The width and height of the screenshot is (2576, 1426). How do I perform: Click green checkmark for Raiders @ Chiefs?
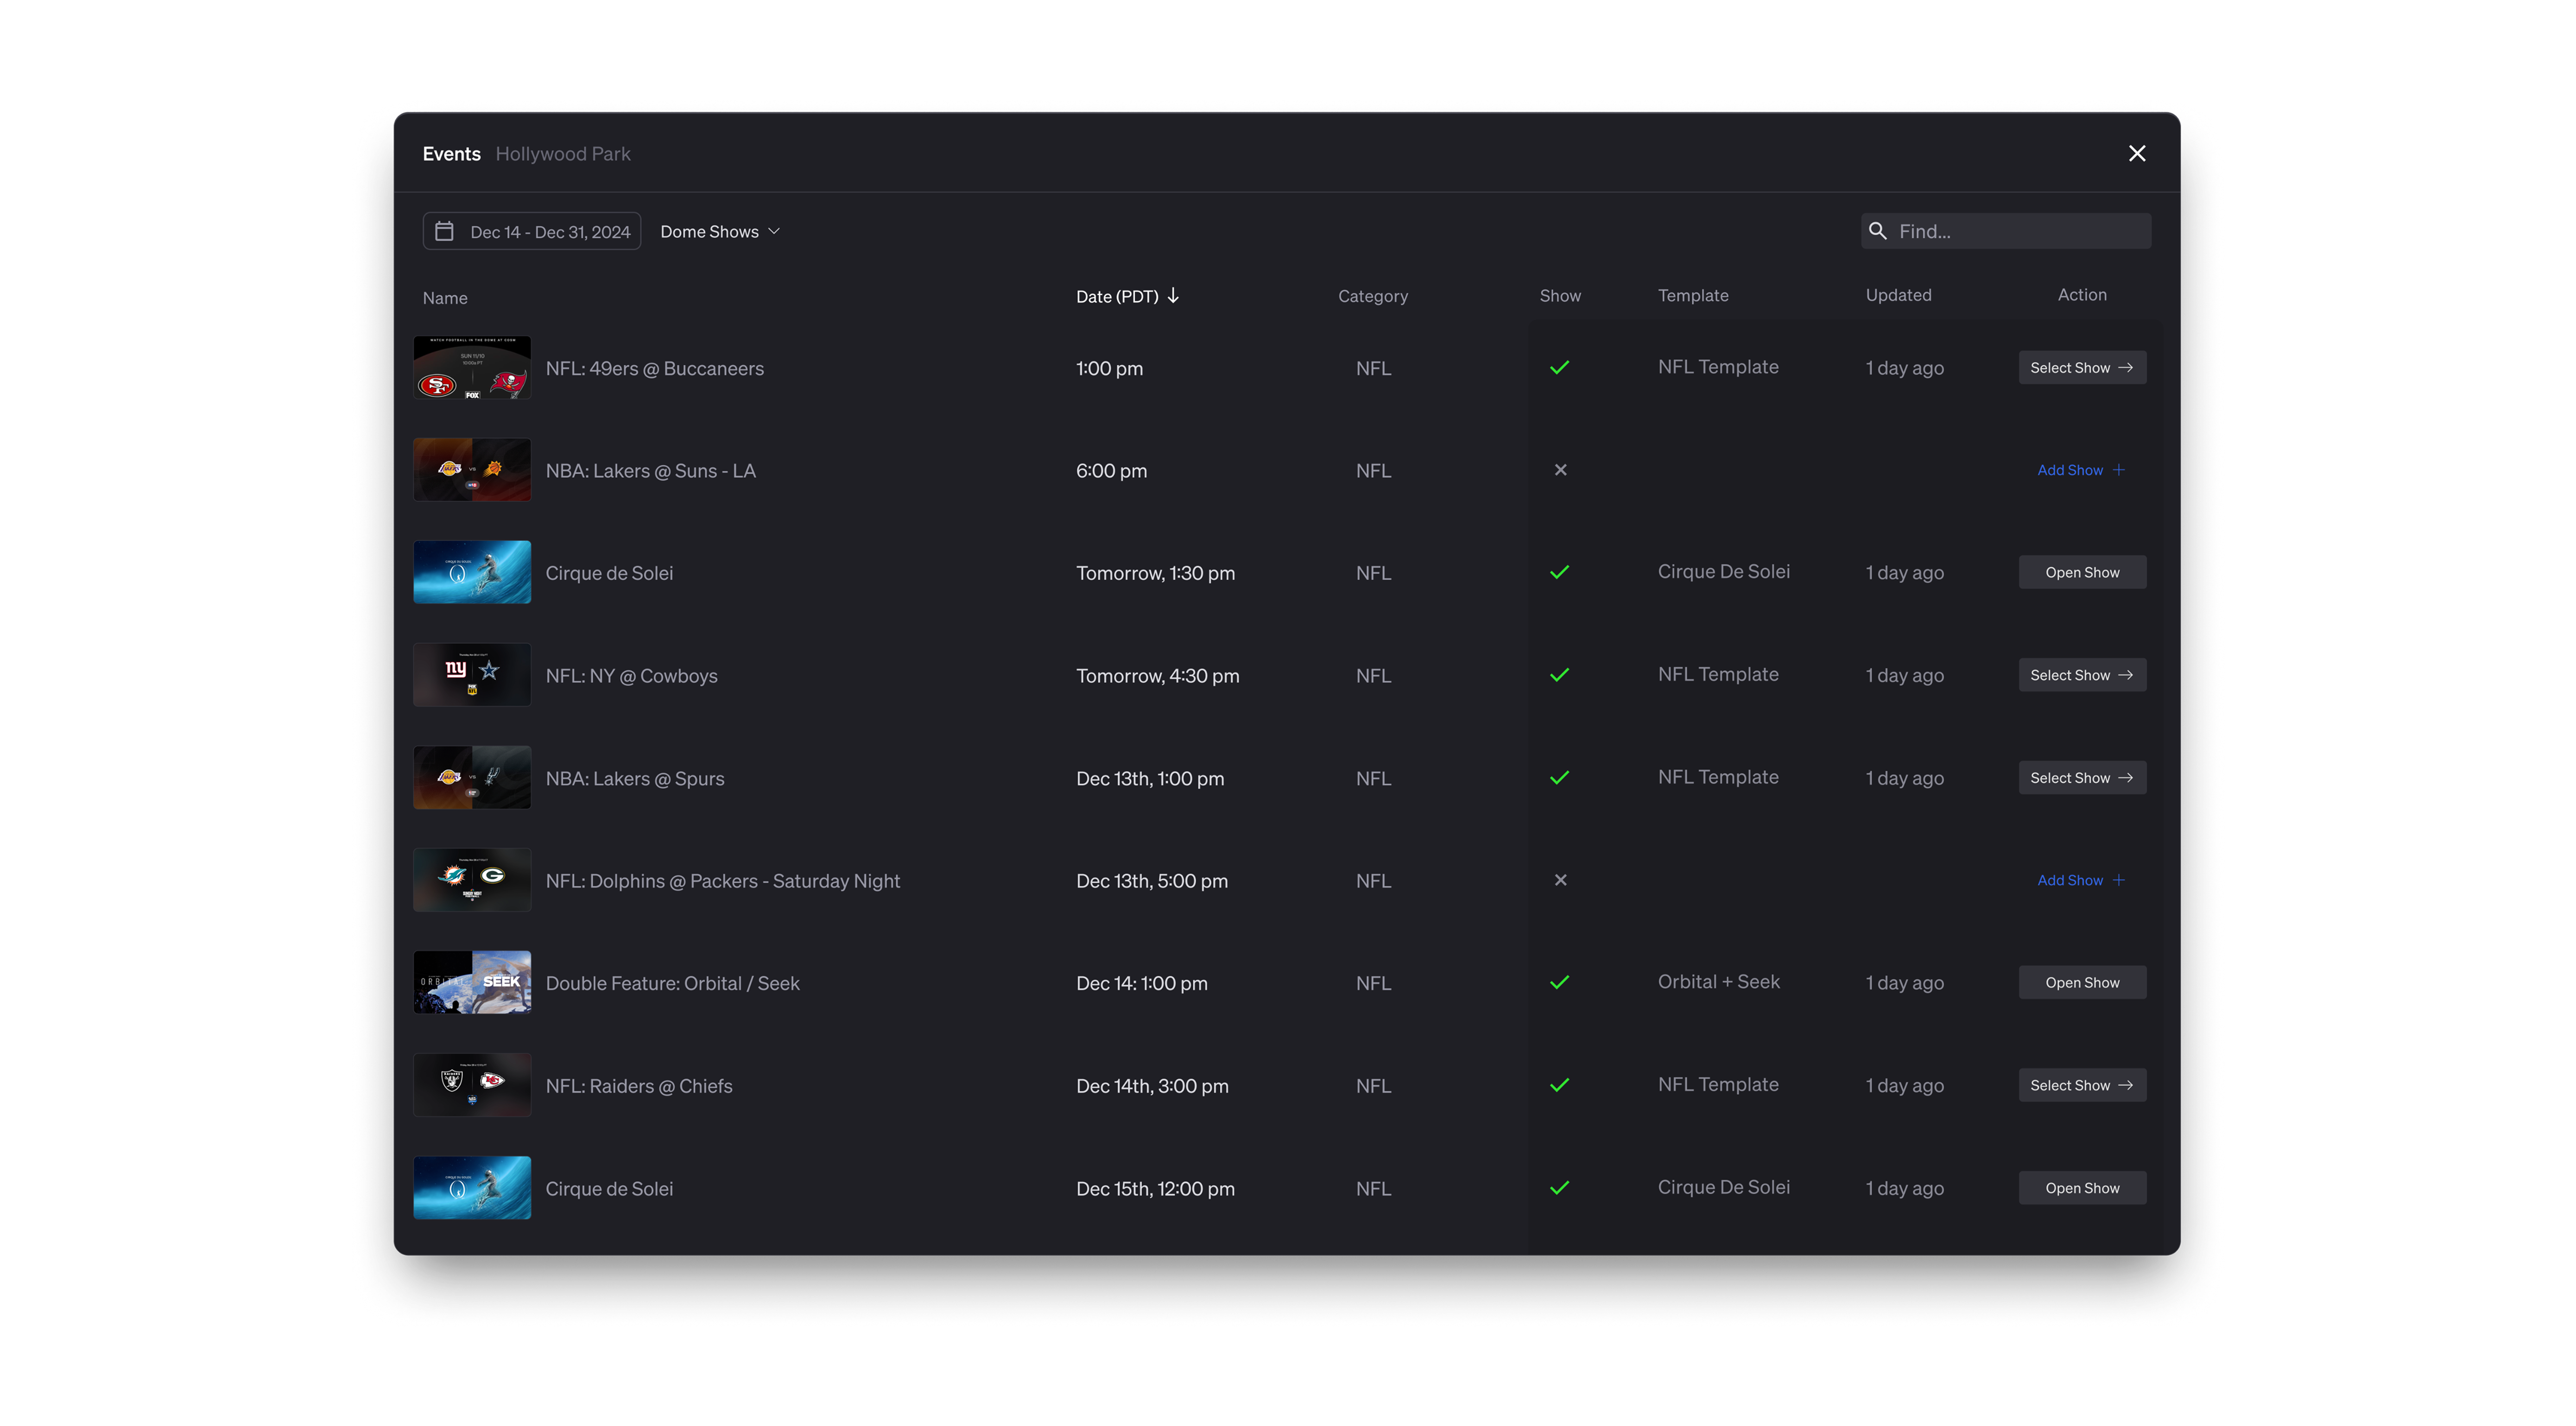[x=1559, y=1085]
